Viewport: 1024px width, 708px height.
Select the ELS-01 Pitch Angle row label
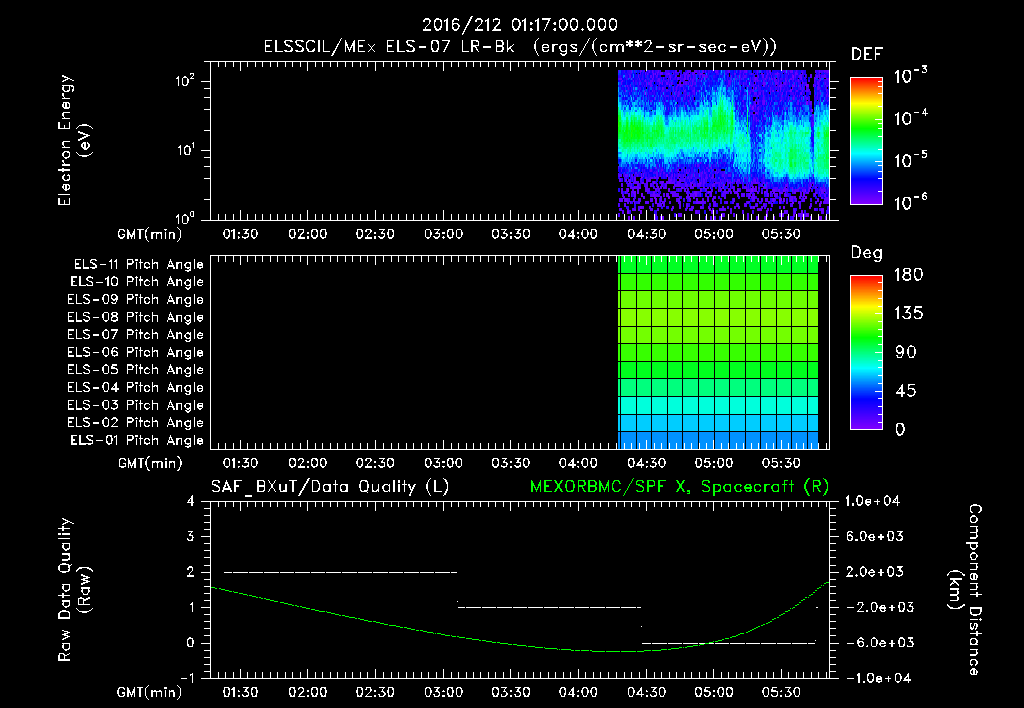click(x=137, y=440)
